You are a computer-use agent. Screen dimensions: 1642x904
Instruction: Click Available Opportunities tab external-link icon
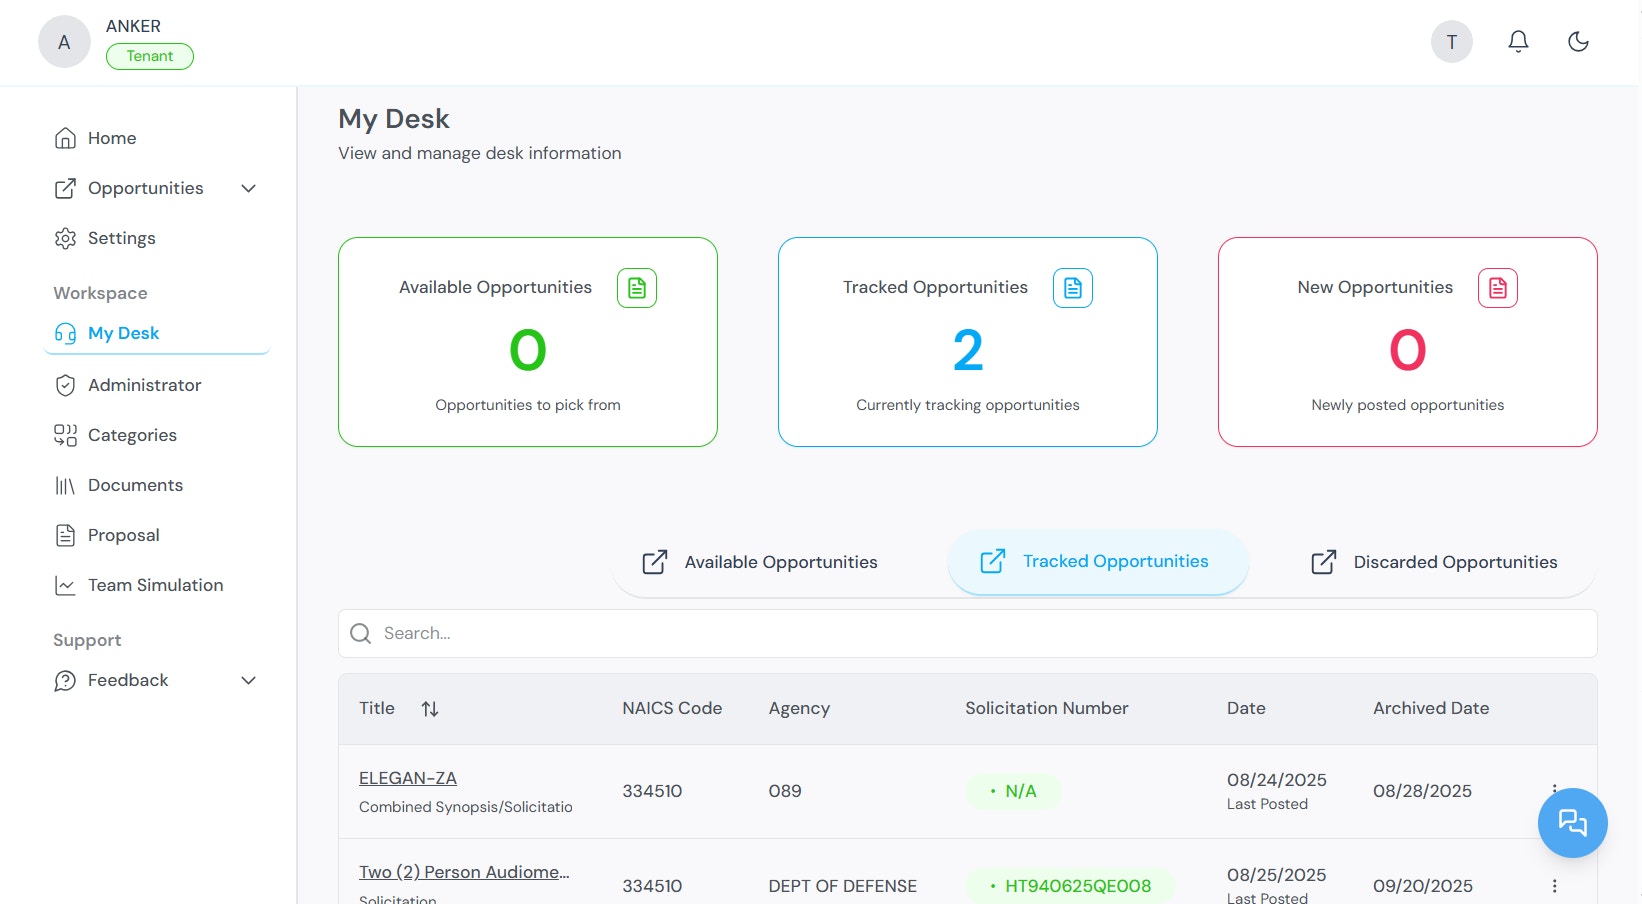[x=655, y=562]
